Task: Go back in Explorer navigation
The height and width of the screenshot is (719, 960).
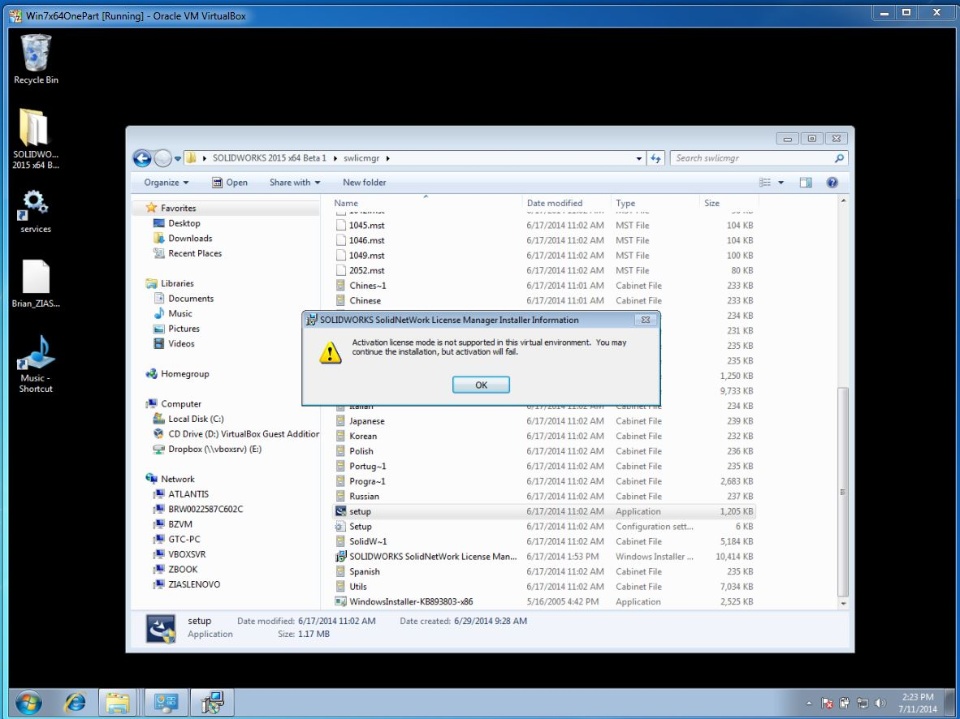Action: coord(142,159)
